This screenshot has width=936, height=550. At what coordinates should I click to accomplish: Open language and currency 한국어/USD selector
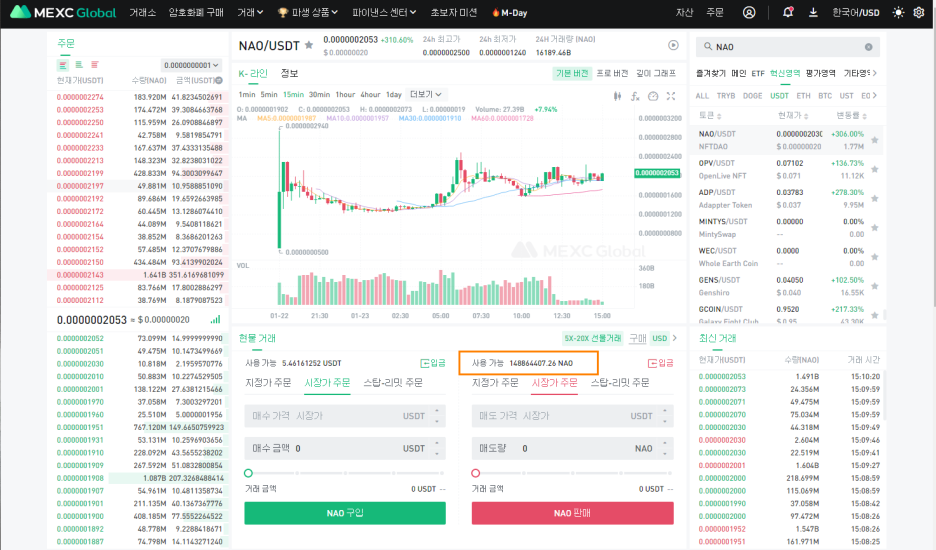855,13
